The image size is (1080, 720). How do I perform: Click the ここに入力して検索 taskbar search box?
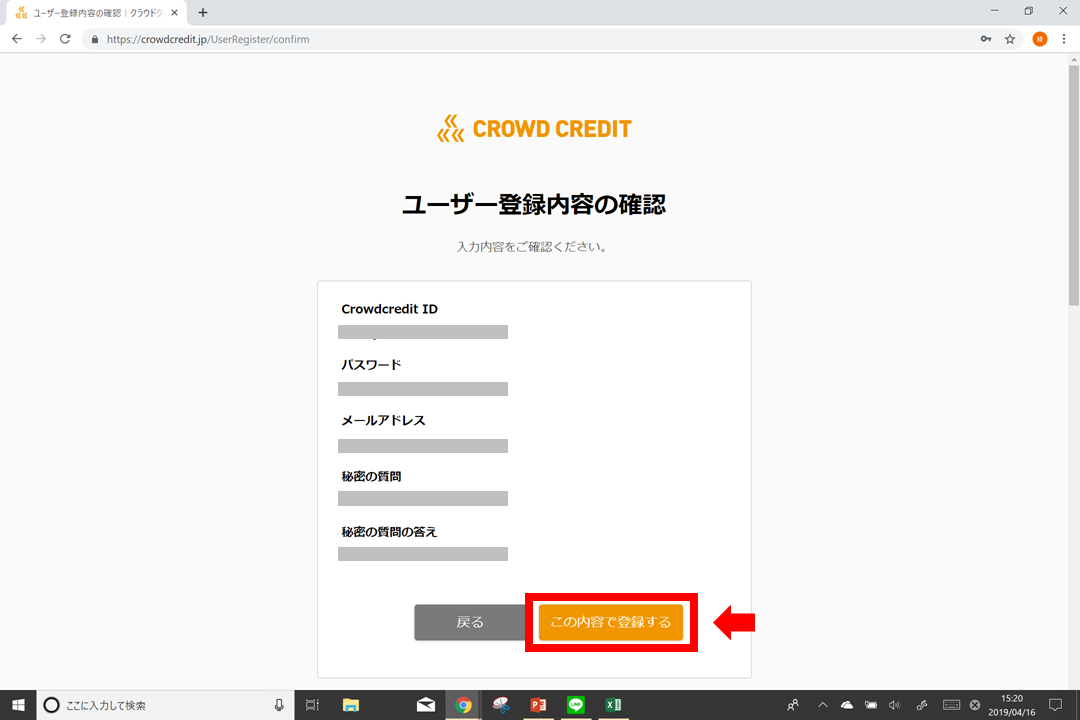[165, 705]
